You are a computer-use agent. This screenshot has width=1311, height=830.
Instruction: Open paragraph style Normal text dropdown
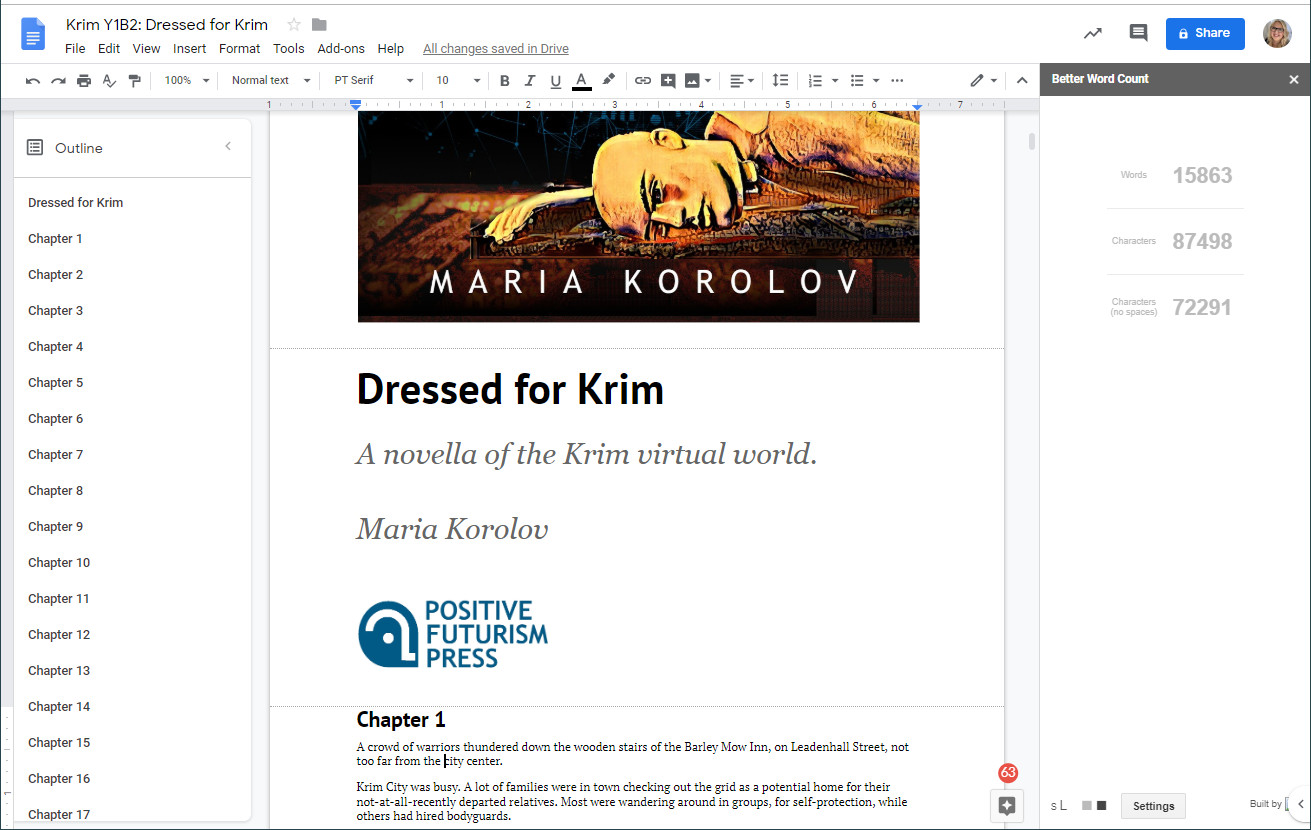(x=271, y=80)
